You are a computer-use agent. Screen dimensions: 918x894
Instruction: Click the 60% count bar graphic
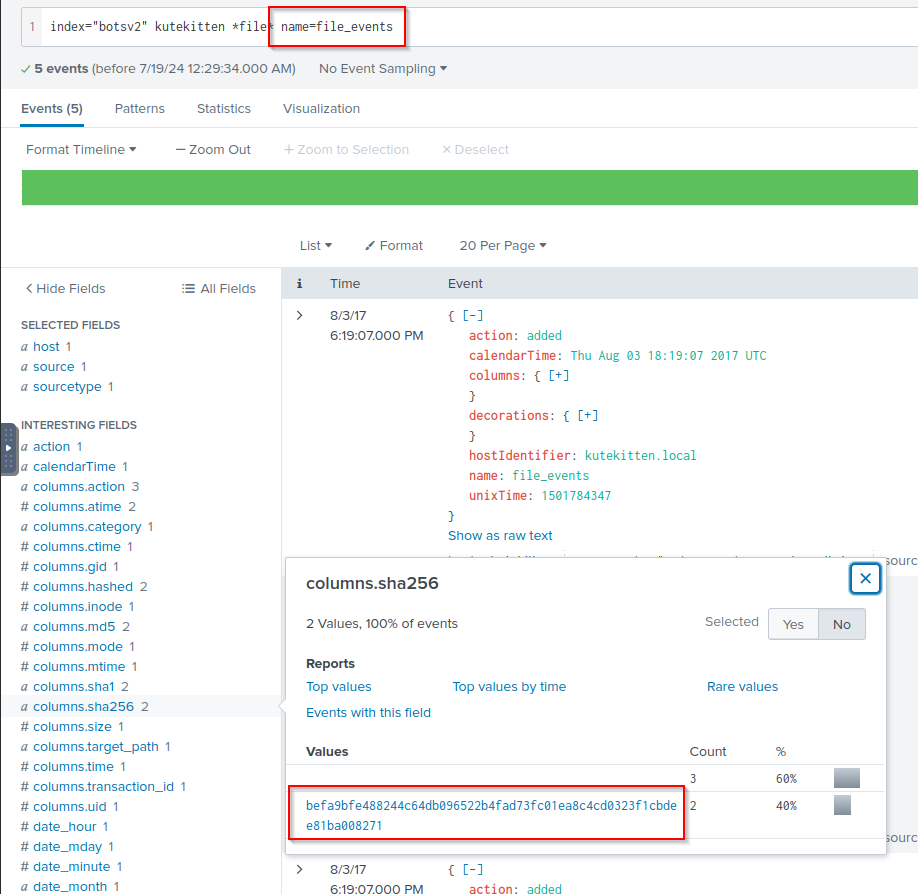coord(846,778)
